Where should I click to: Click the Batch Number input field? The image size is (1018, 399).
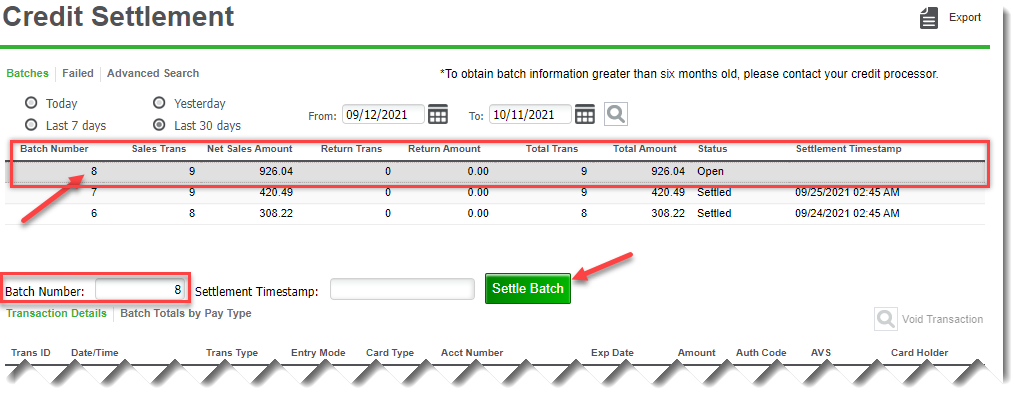140,290
